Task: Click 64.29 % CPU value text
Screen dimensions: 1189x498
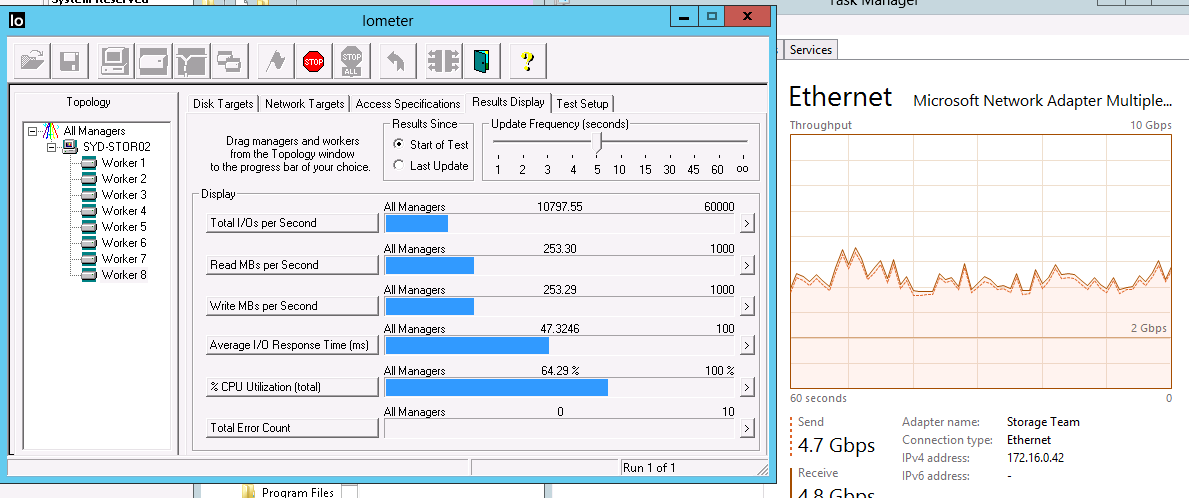Action: tap(560, 371)
